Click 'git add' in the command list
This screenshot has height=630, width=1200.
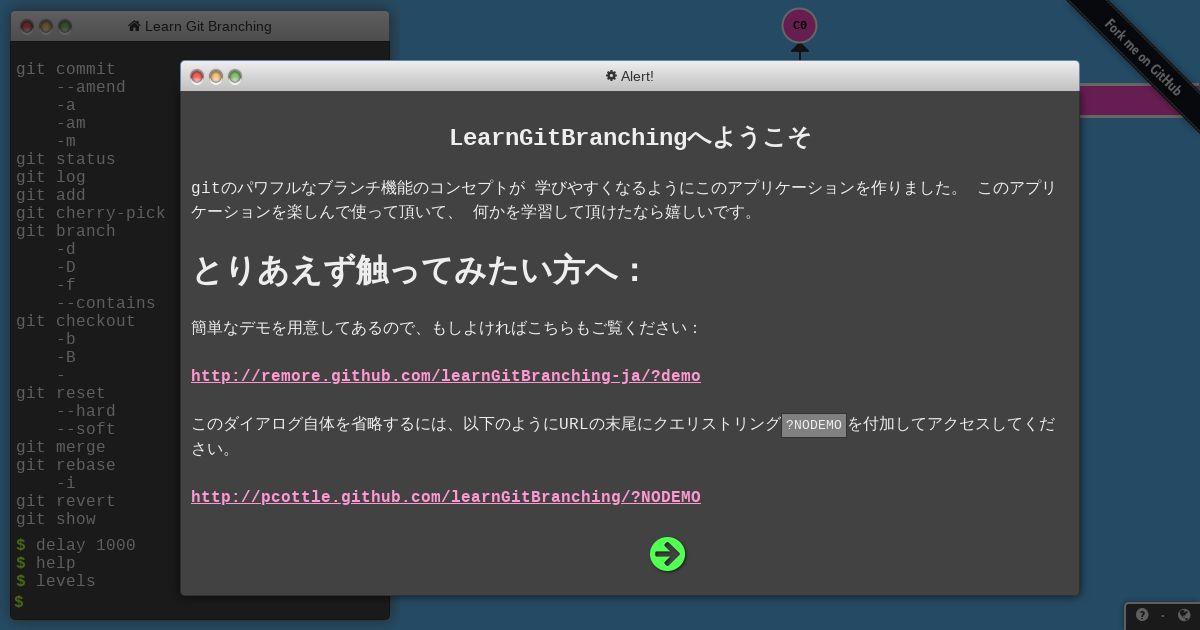coord(51,195)
